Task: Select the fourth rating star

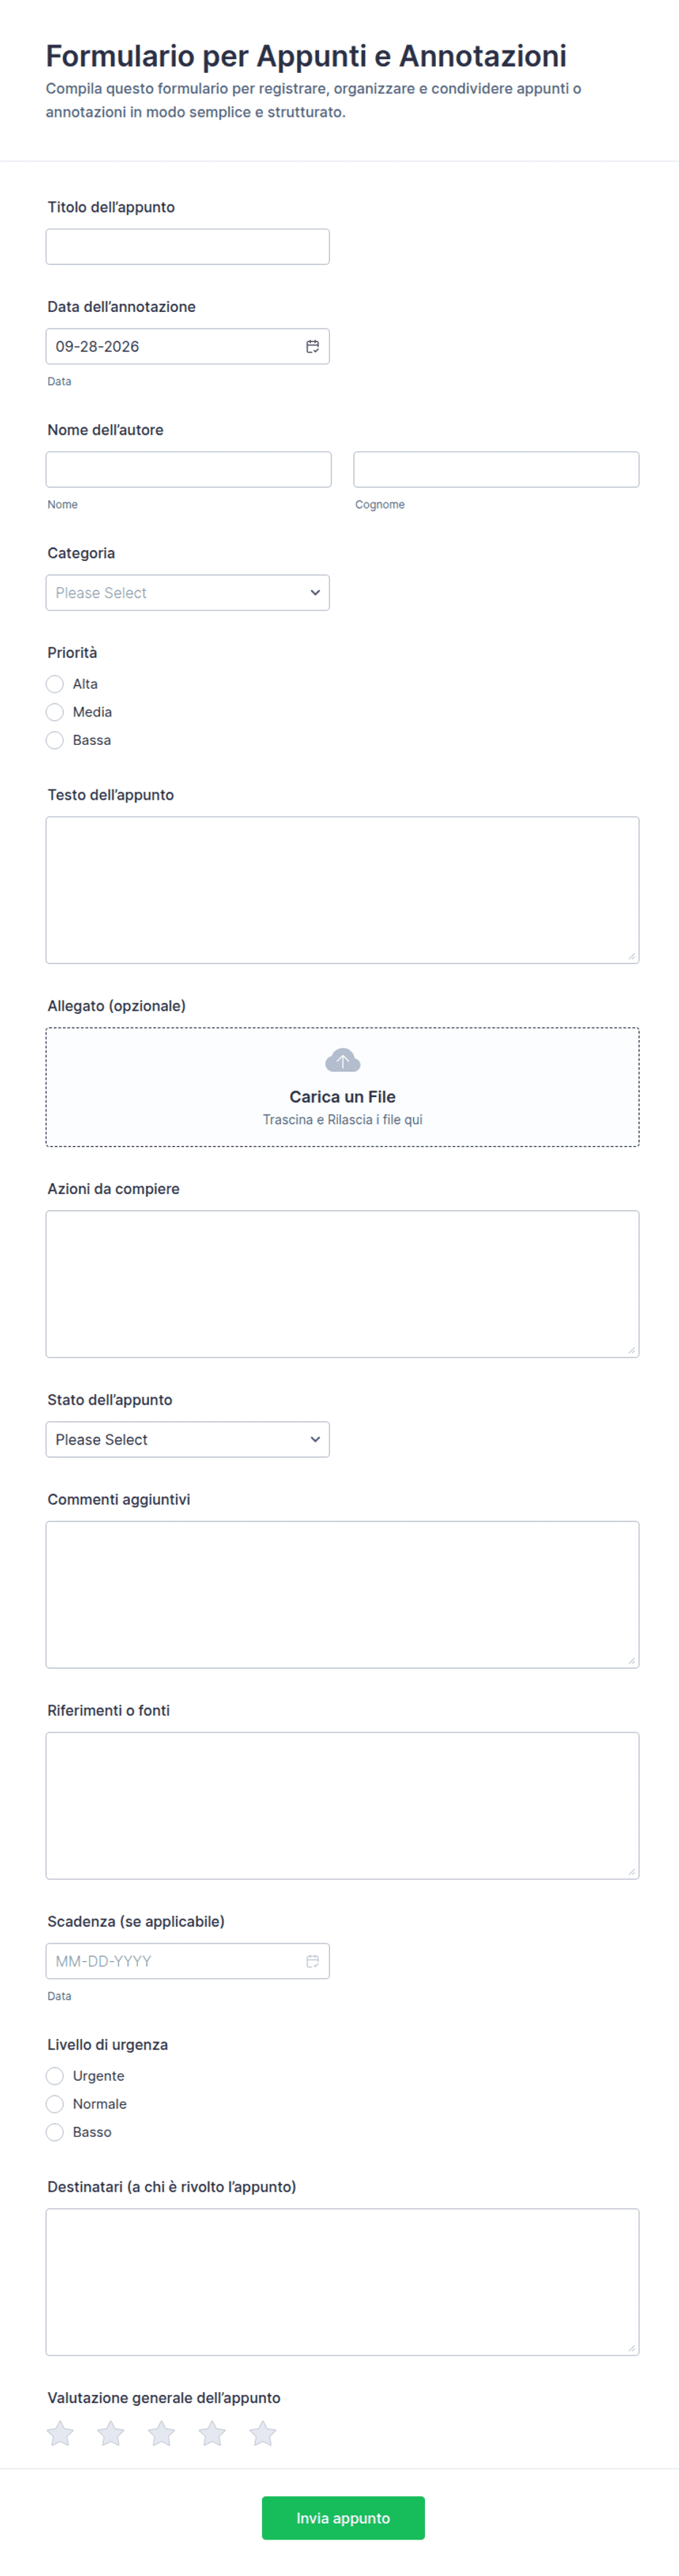Action: tap(212, 2433)
